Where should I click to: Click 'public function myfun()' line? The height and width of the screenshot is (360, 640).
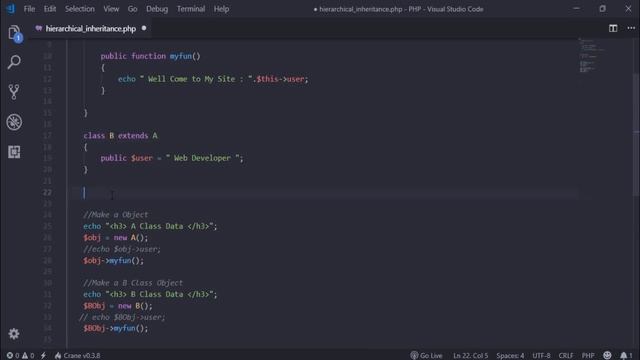click(151, 56)
